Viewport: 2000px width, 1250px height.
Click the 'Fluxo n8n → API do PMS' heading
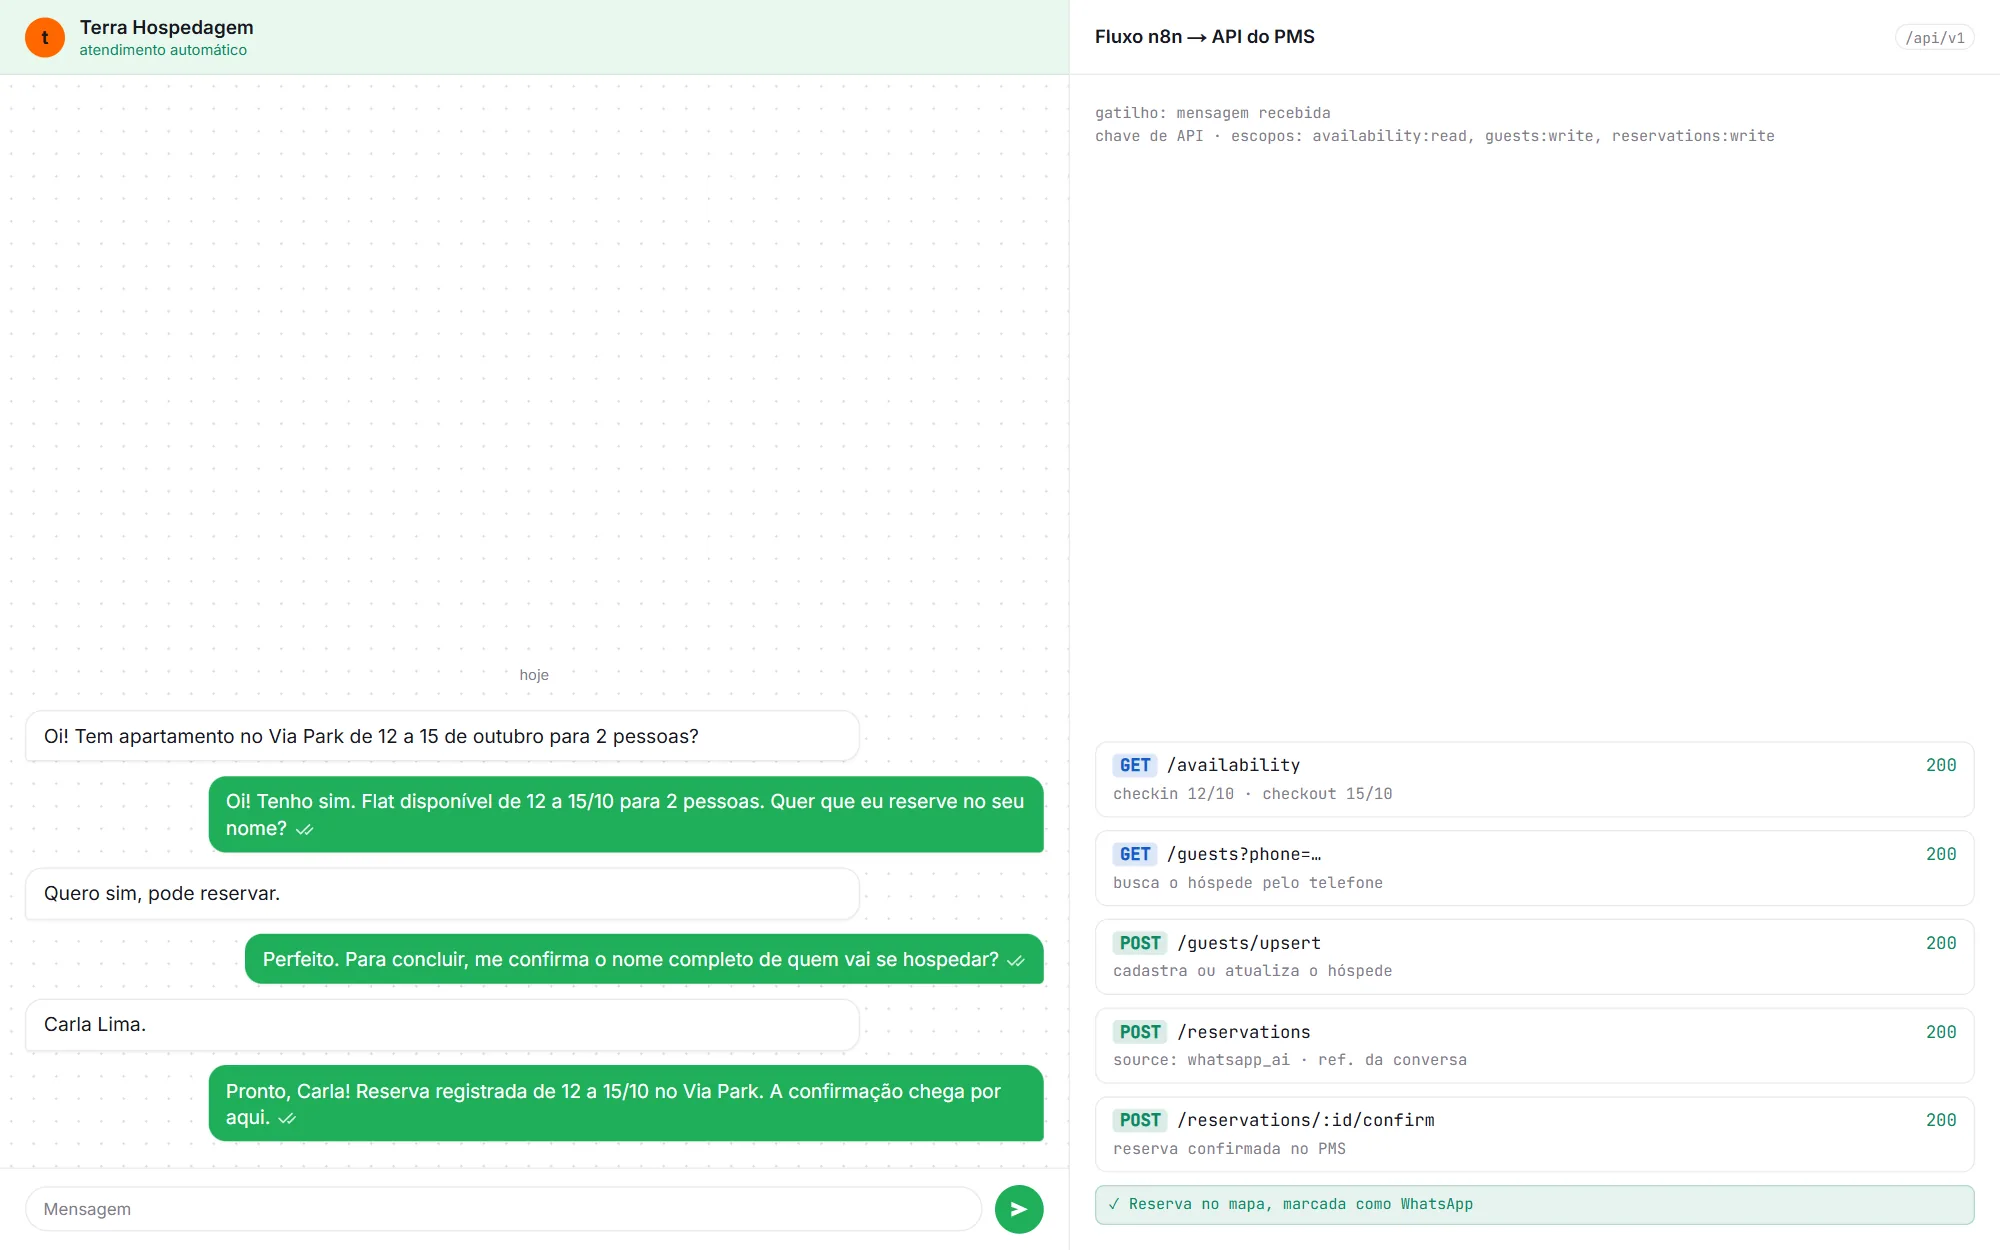(x=1204, y=37)
